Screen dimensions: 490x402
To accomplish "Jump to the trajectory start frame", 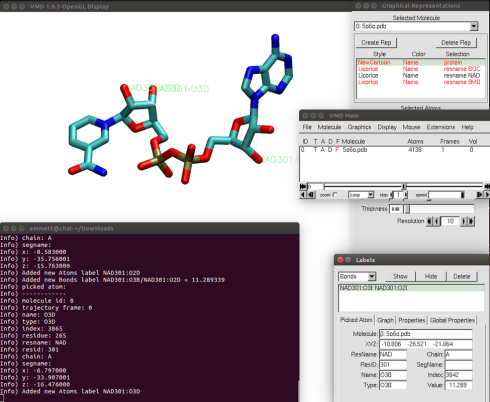I will point(303,186).
